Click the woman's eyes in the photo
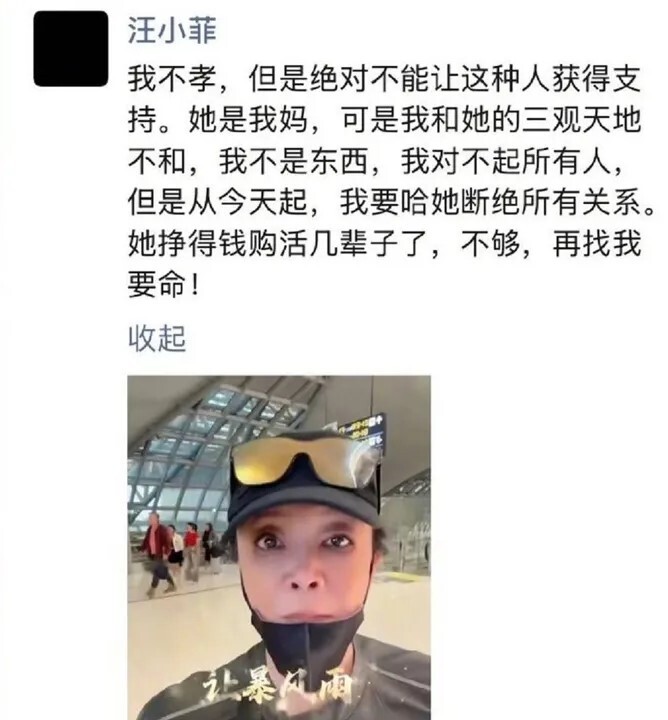Image resolution: width=668 pixels, height=720 pixels. coord(303,542)
